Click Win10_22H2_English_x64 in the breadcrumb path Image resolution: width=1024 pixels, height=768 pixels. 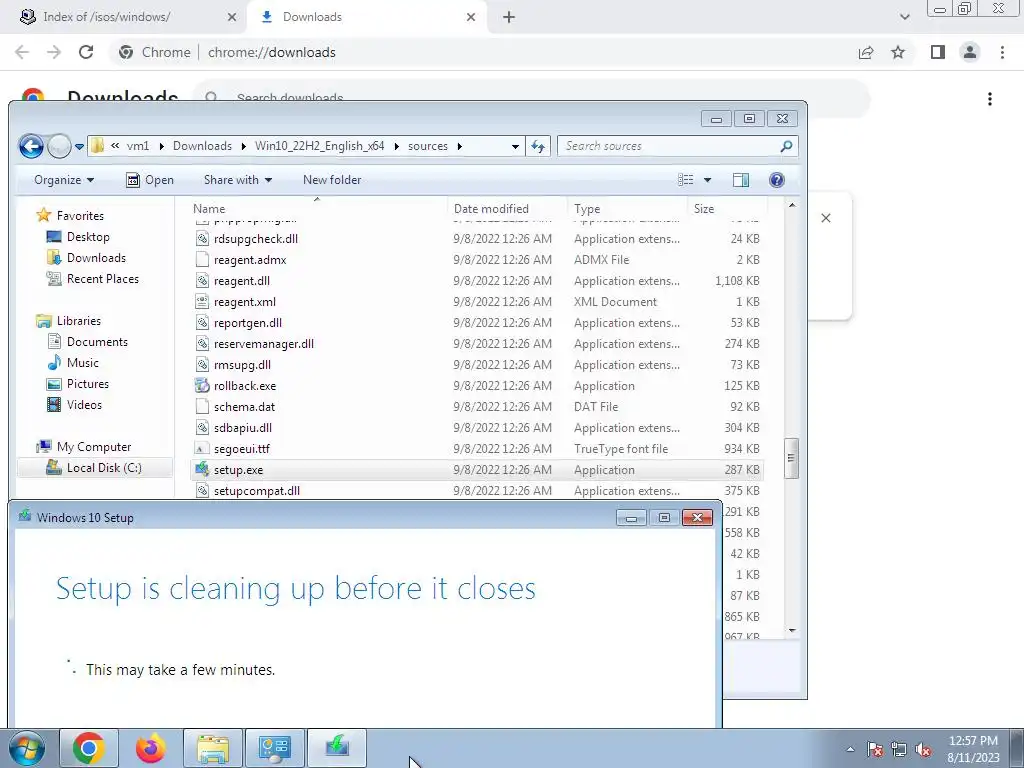tap(319, 146)
